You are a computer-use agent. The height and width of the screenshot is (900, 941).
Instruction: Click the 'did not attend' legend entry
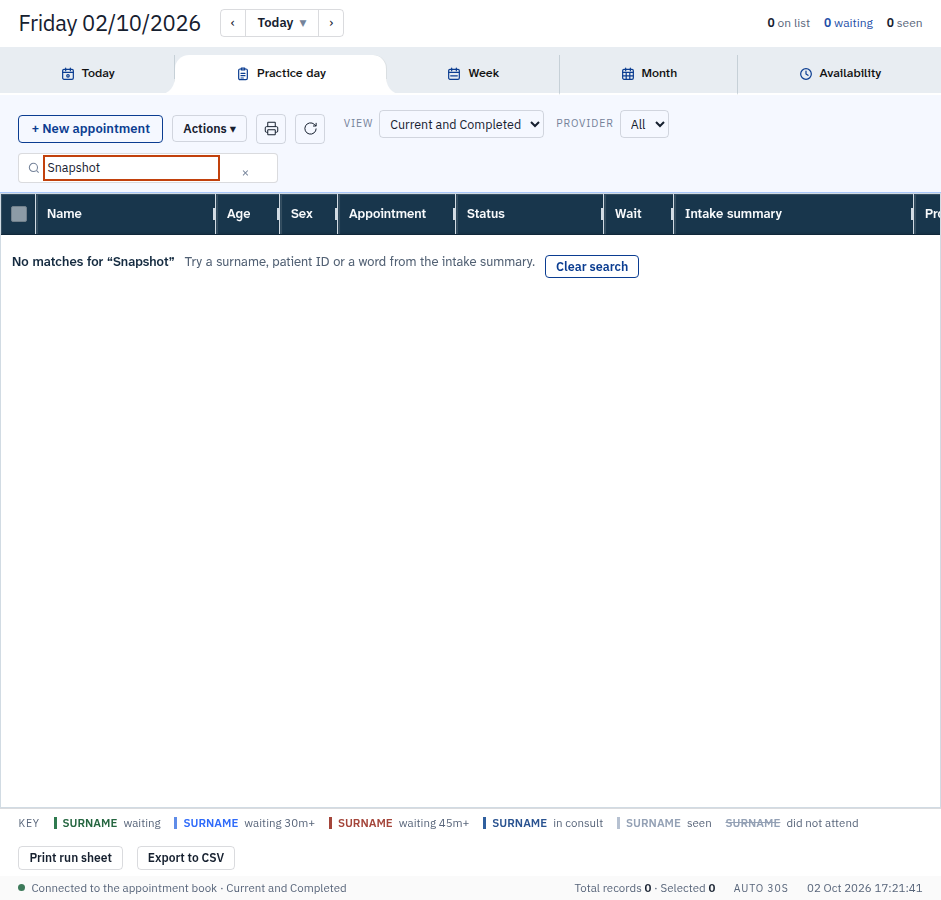coord(792,823)
